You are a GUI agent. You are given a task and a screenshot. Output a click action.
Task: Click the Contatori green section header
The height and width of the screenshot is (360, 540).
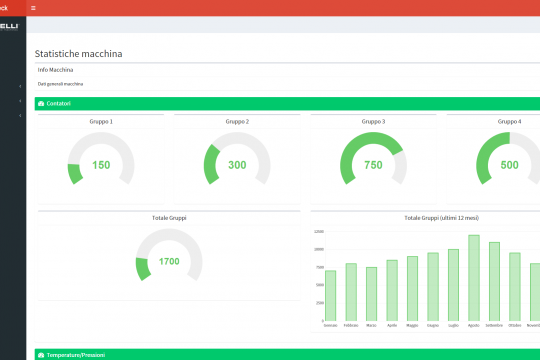pyautogui.click(x=287, y=104)
